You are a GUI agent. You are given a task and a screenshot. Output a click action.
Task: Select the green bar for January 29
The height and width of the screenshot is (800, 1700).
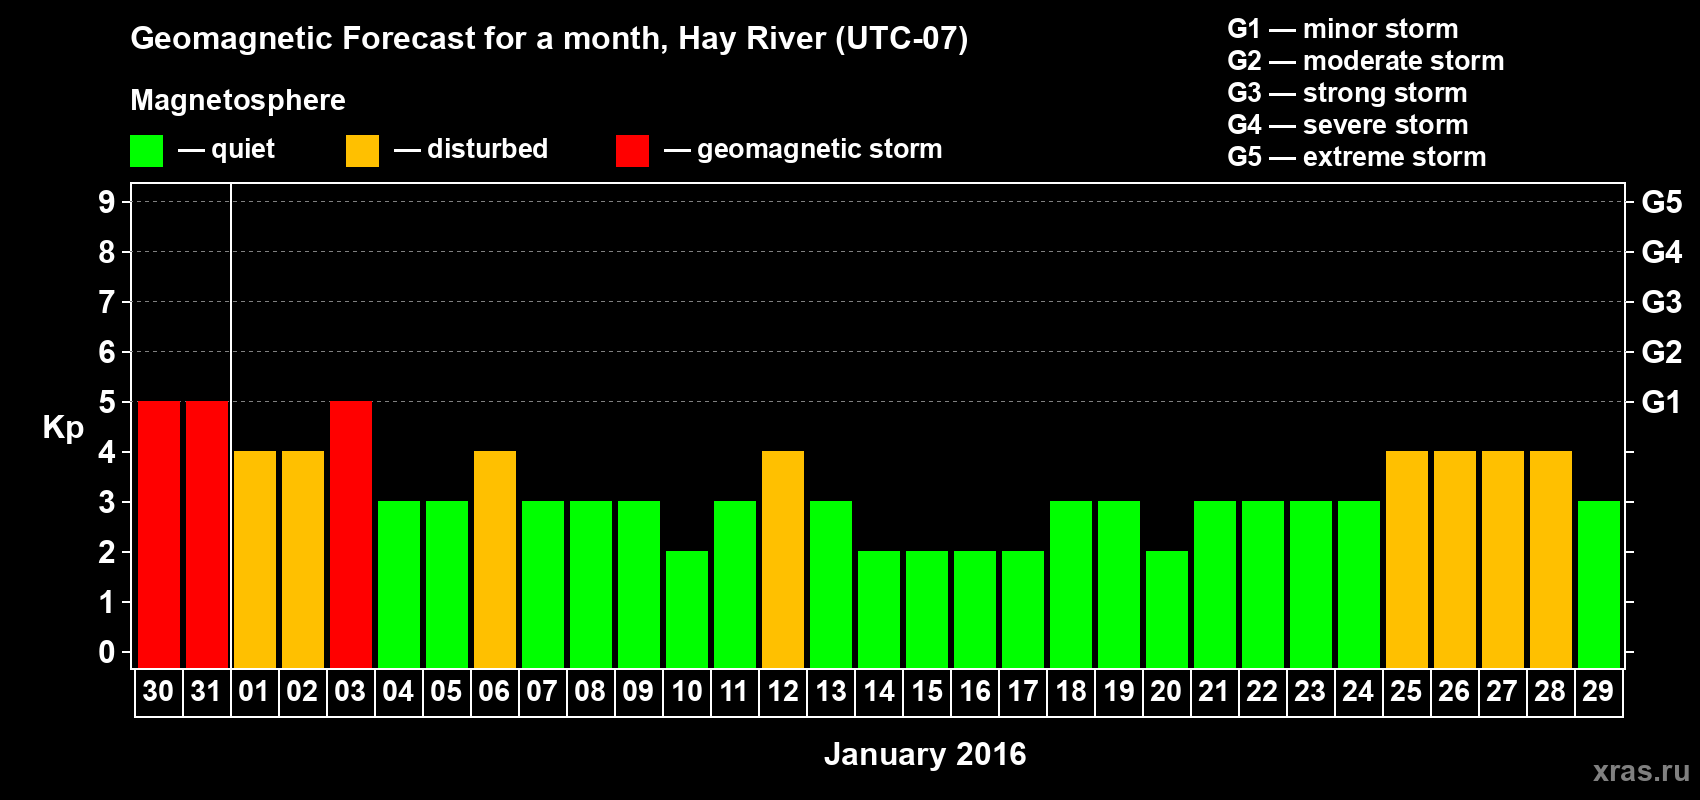coord(1599,585)
